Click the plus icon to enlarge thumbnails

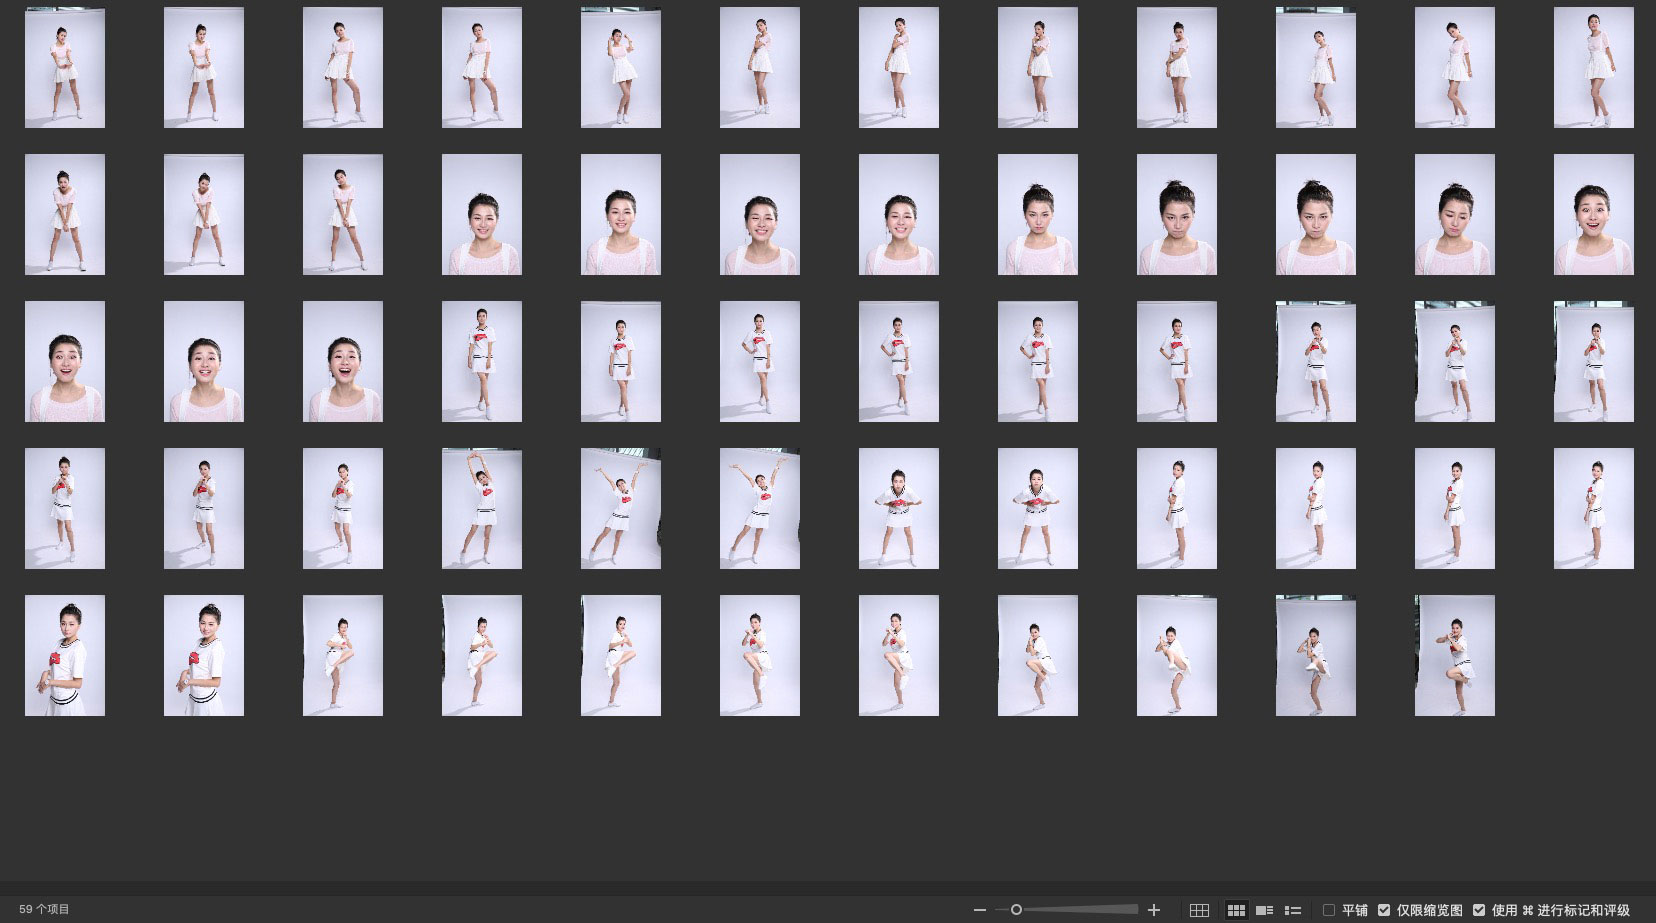[1154, 910]
